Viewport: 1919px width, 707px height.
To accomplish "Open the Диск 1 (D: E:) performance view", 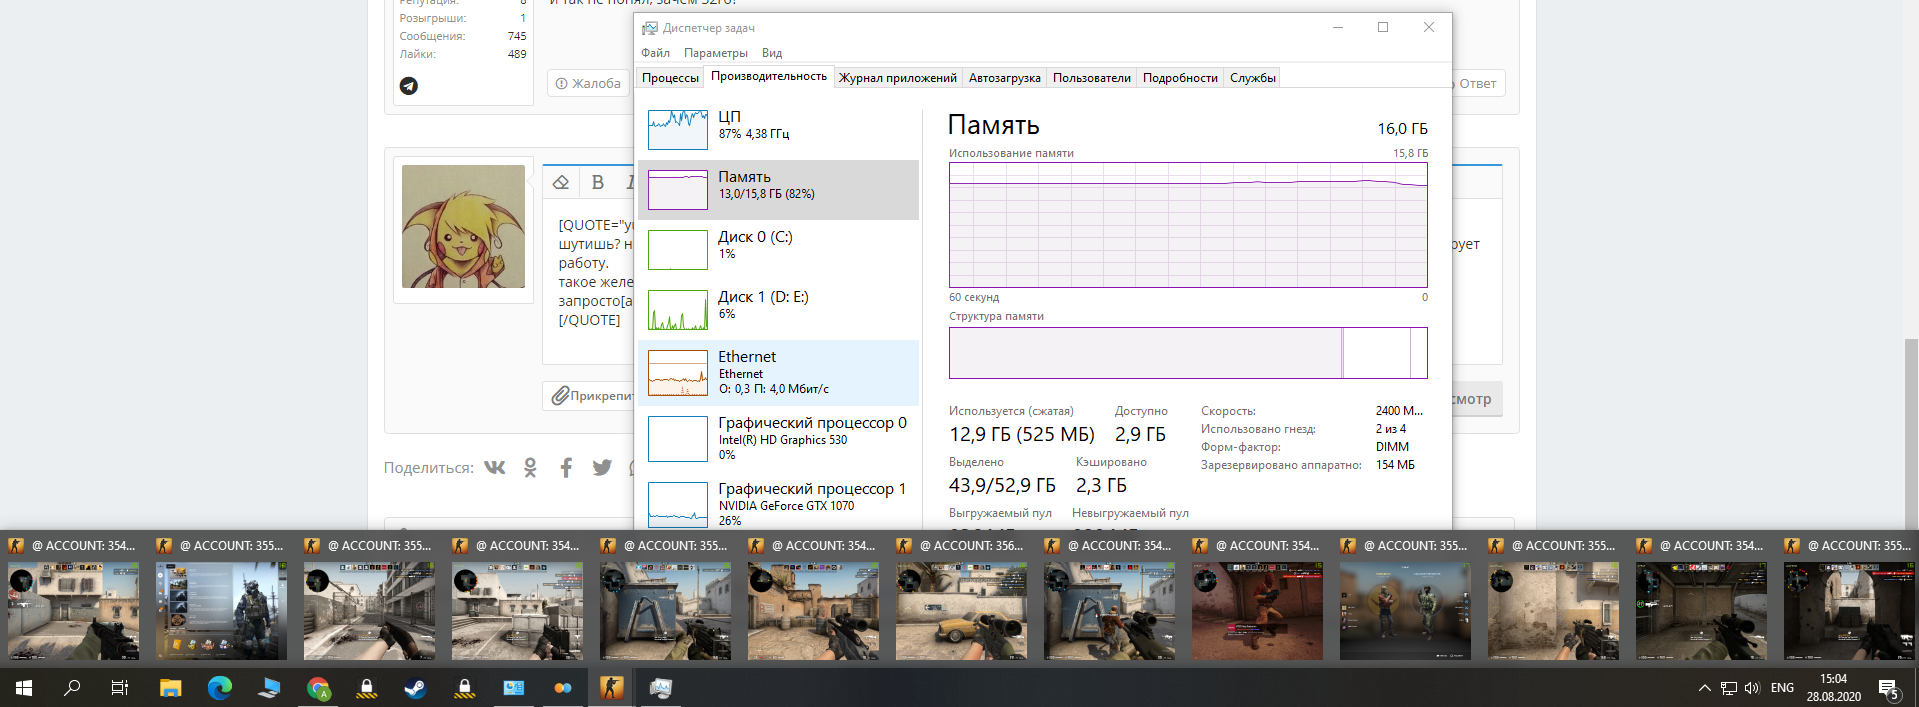I will 778,309.
